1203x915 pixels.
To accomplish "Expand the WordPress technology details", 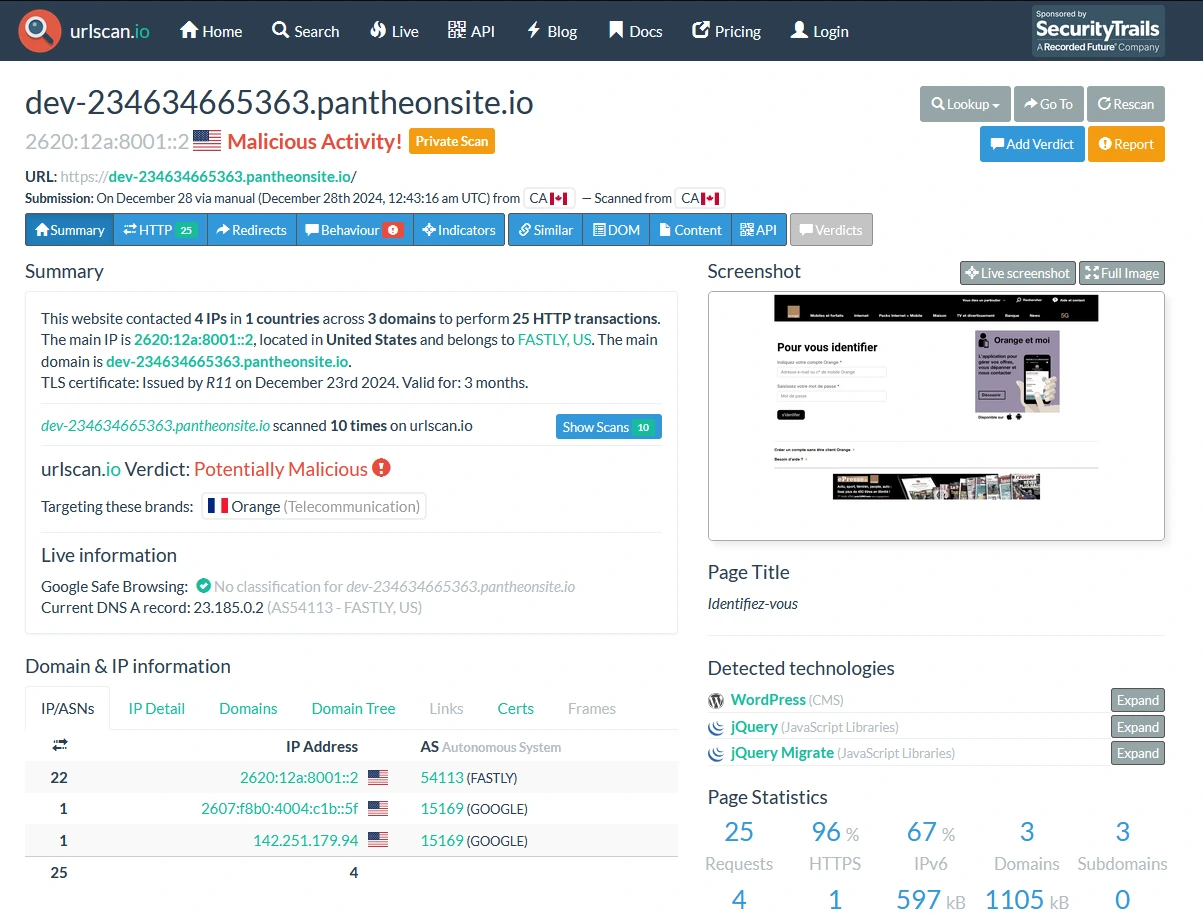I will point(1137,700).
